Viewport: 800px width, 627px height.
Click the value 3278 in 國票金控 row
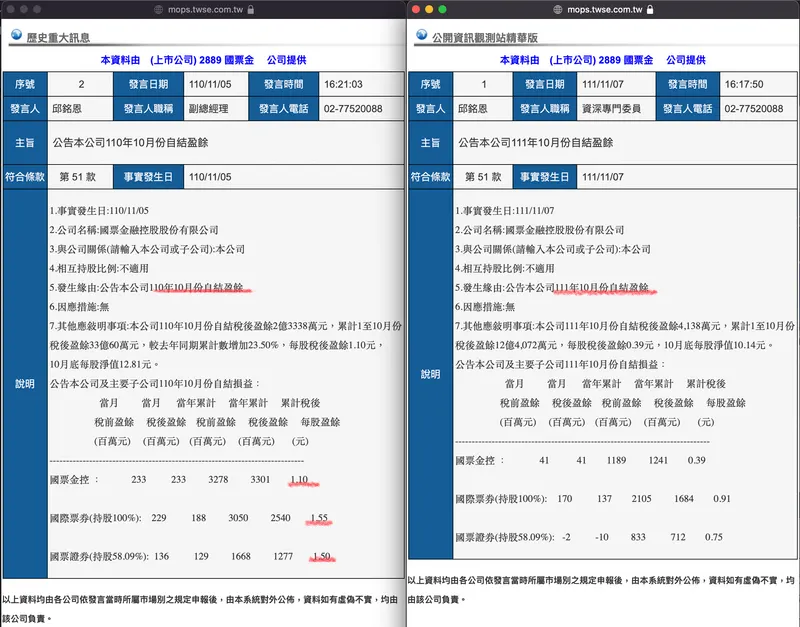click(x=218, y=480)
